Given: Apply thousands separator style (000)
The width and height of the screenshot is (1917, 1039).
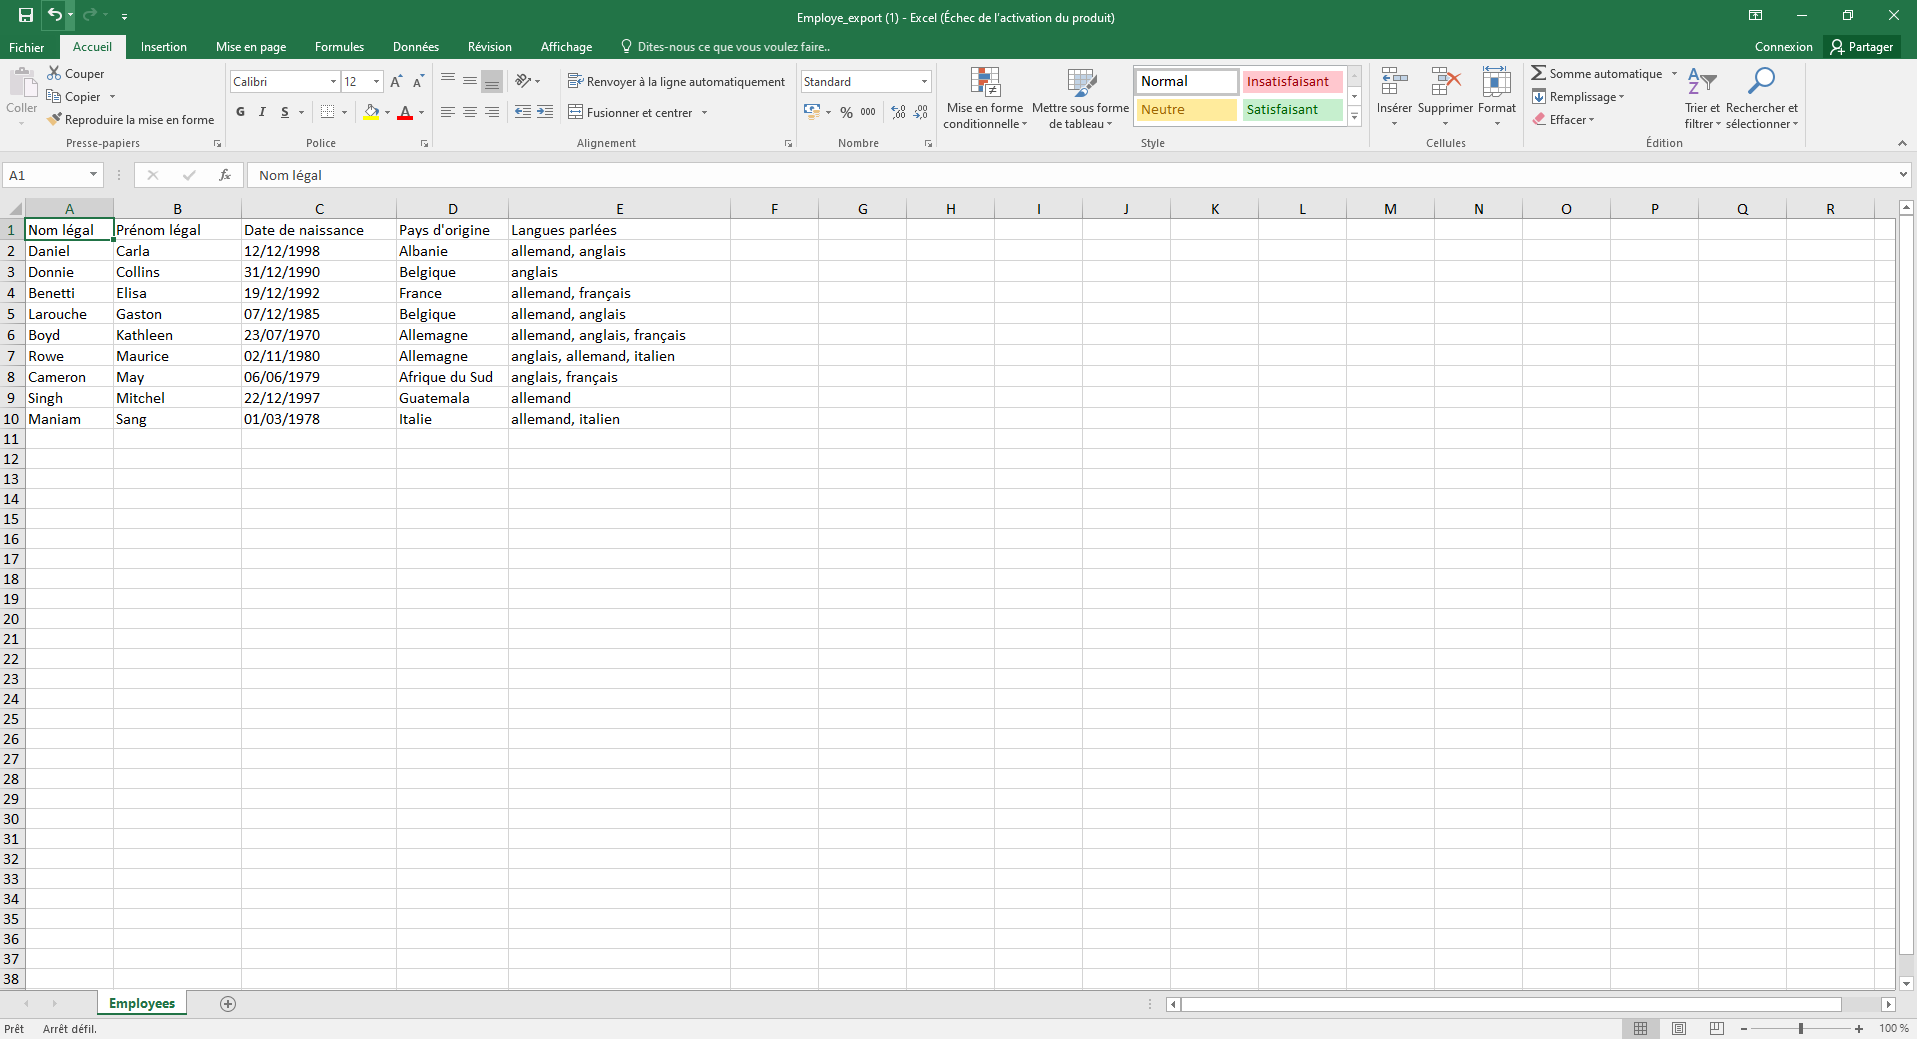Looking at the screenshot, I should point(868,112).
